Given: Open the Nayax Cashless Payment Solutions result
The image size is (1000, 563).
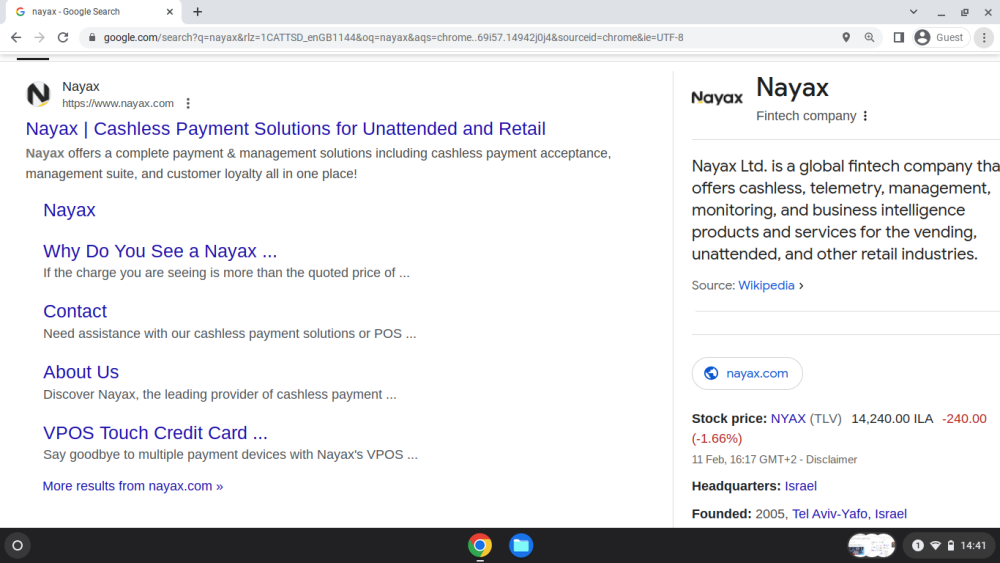Looking at the screenshot, I should tap(286, 129).
